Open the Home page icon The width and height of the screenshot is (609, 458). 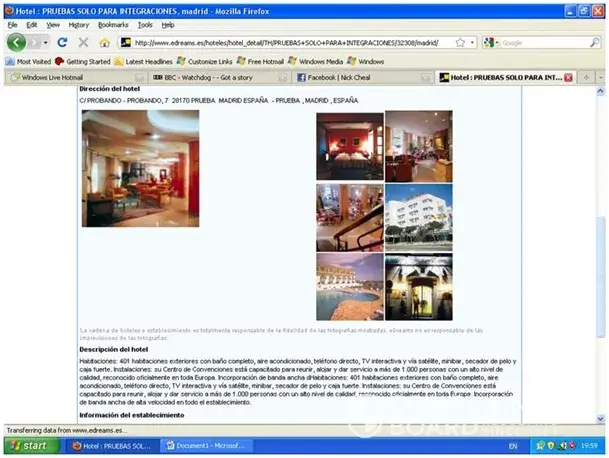point(104,42)
